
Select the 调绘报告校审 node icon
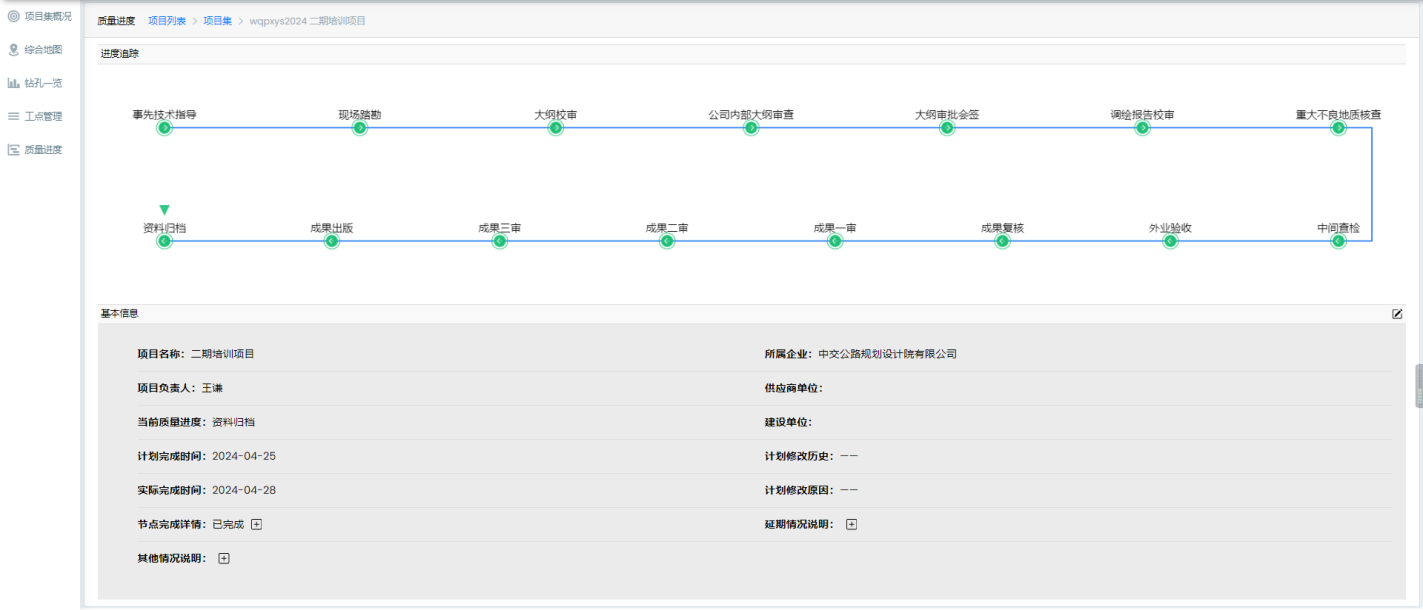coord(1142,128)
